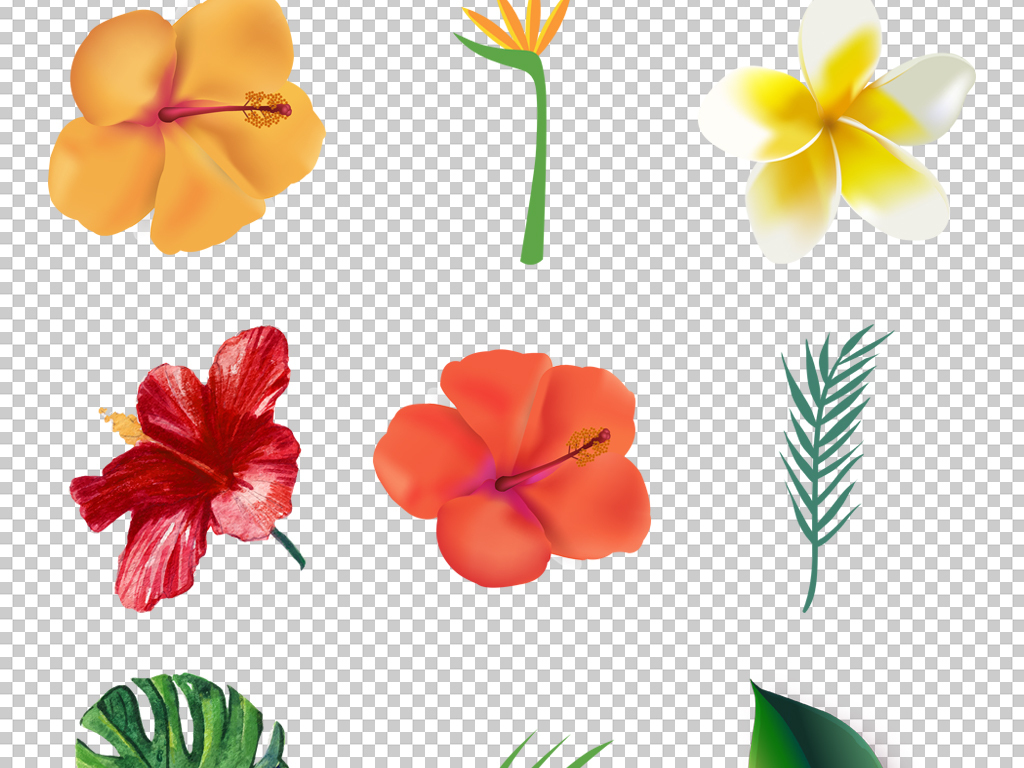1024x768 pixels.
Task: Click the top petal of the red watercolor hibiscus
Action: [x=248, y=370]
